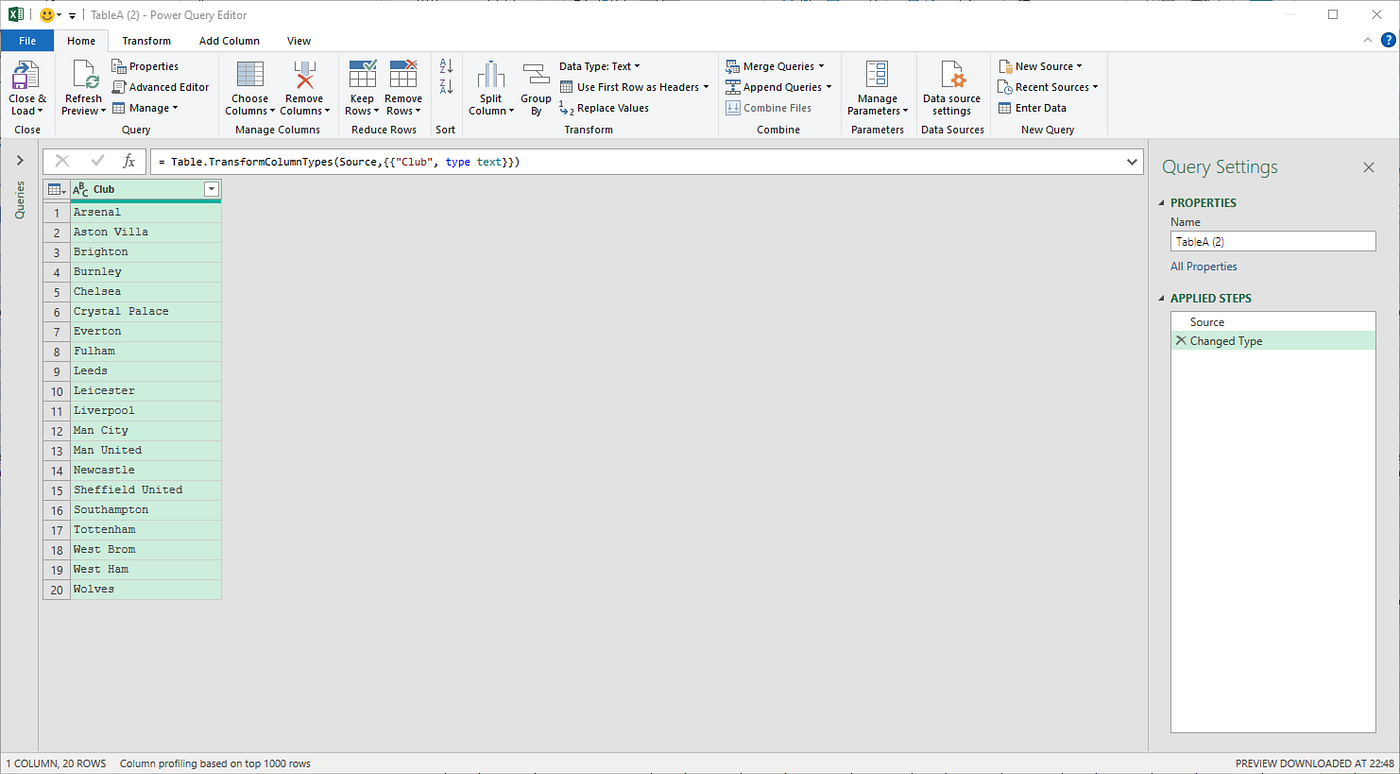Open the All Properties link

pyautogui.click(x=1203, y=266)
